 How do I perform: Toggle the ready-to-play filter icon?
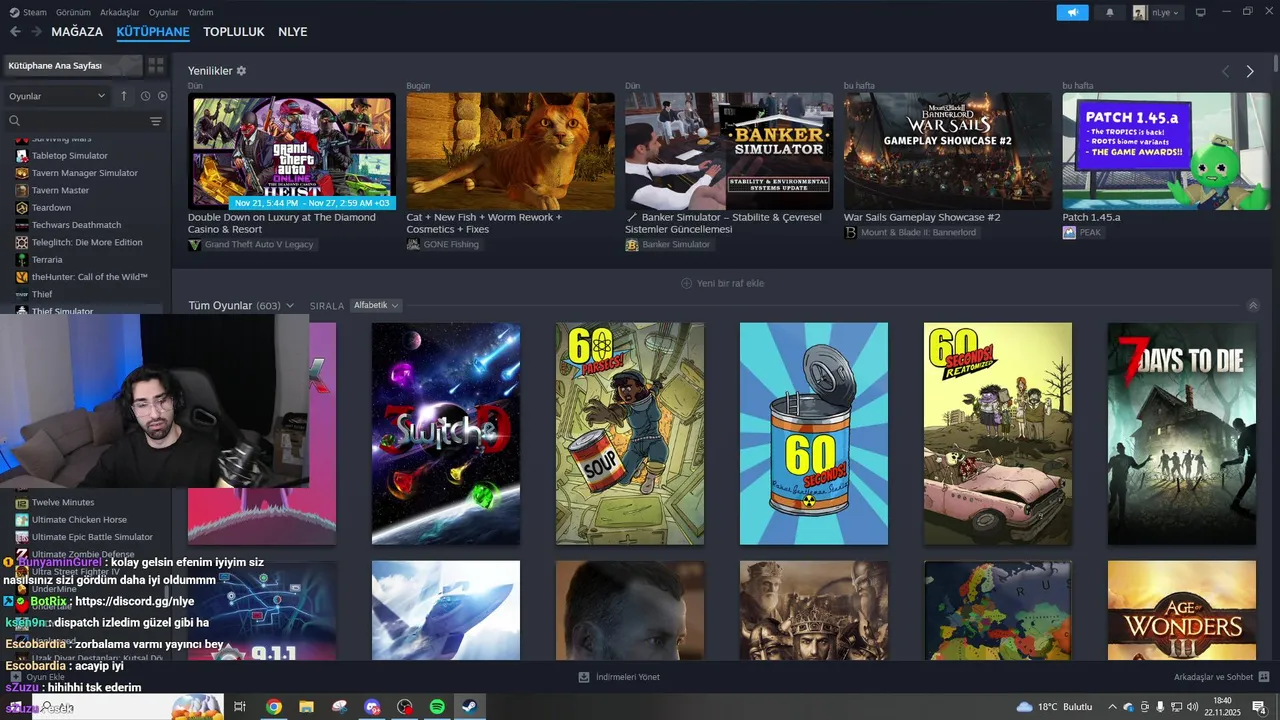162,96
